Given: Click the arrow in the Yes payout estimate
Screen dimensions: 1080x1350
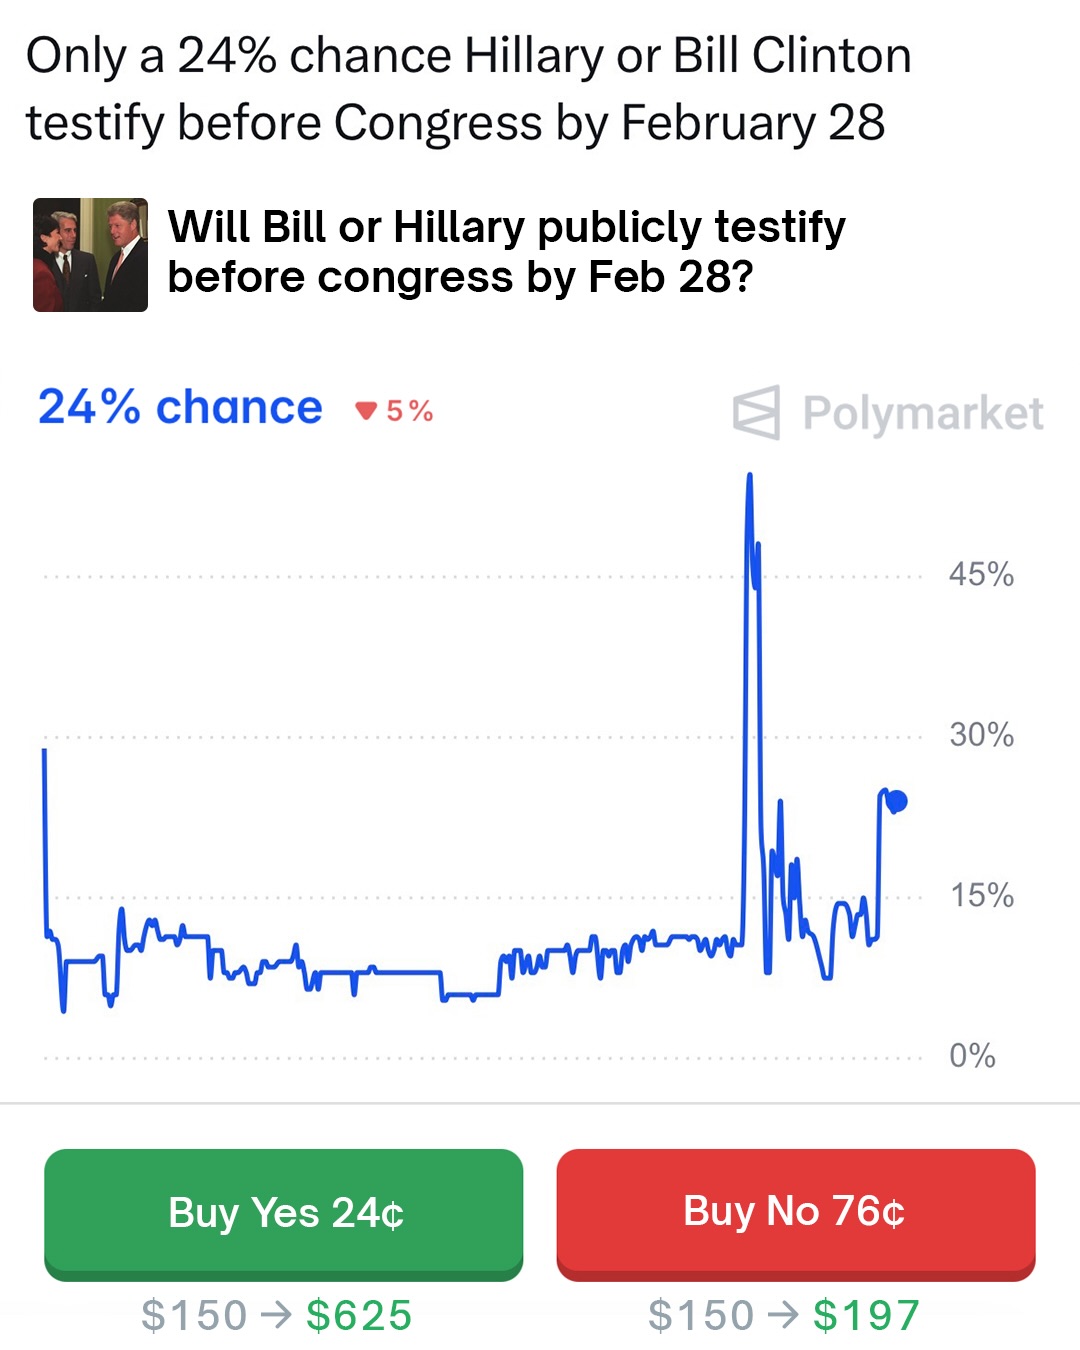Looking at the screenshot, I should pyautogui.click(x=276, y=1315).
